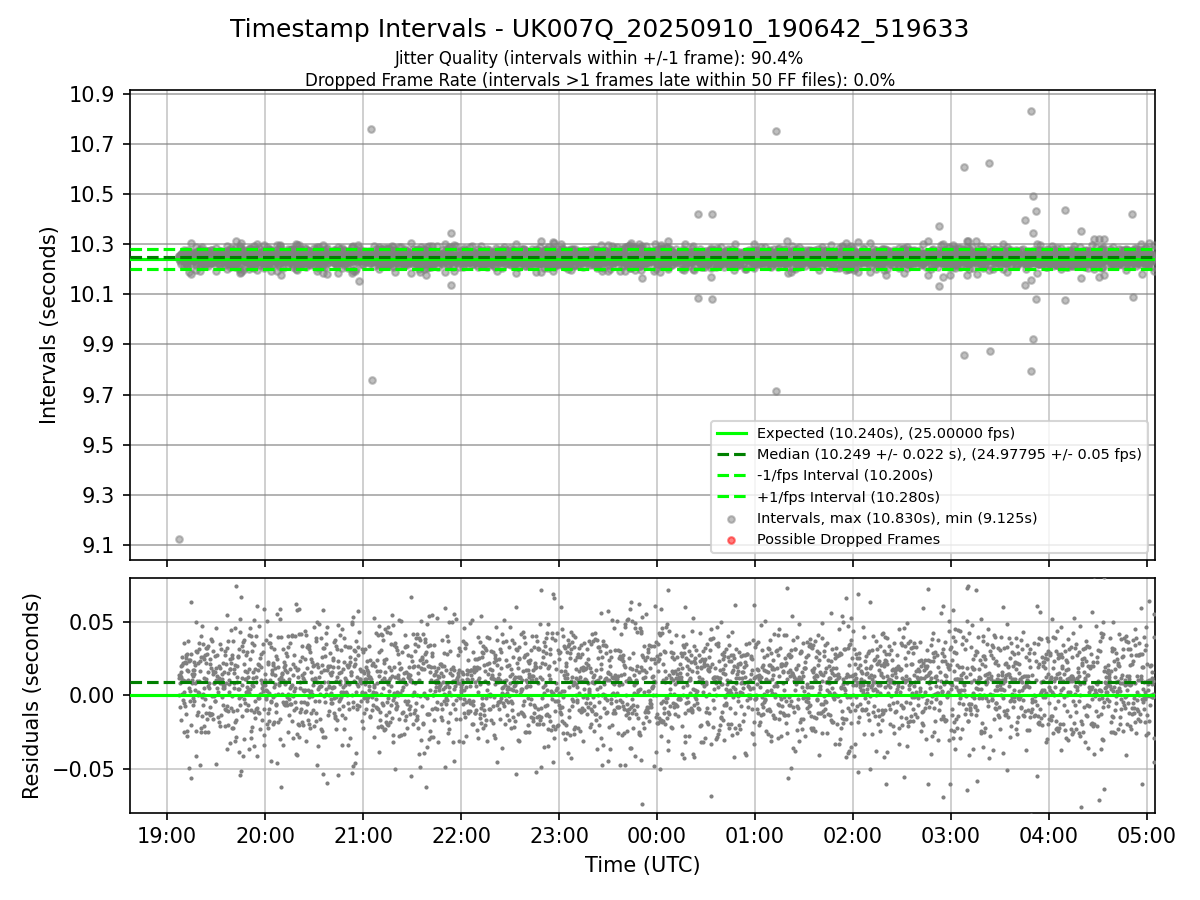This screenshot has height=900, width=1200.
Task: Click the red 'Possible Dropped Frames' legend marker
Action: 731,540
